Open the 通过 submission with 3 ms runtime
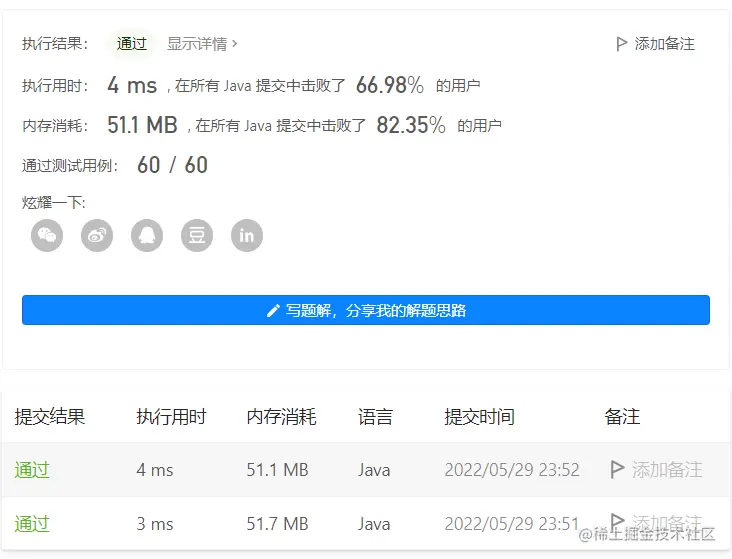 (32, 524)
